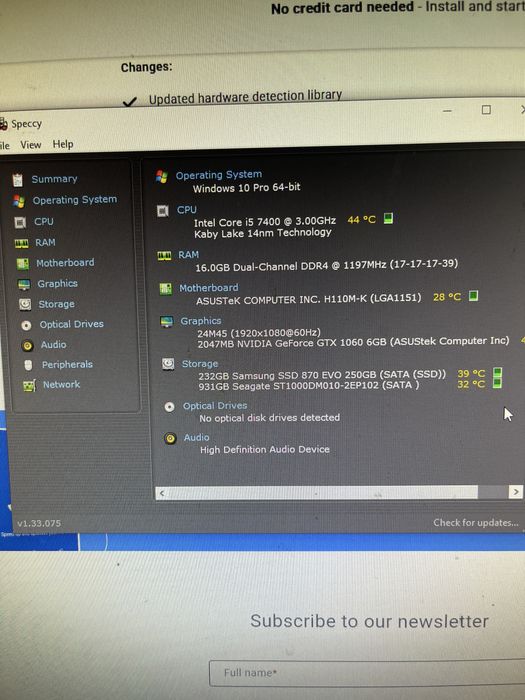
Task: Click 'Samsung SSD 870 EVO 250GB' line
Action: click(x=322, y=375)
